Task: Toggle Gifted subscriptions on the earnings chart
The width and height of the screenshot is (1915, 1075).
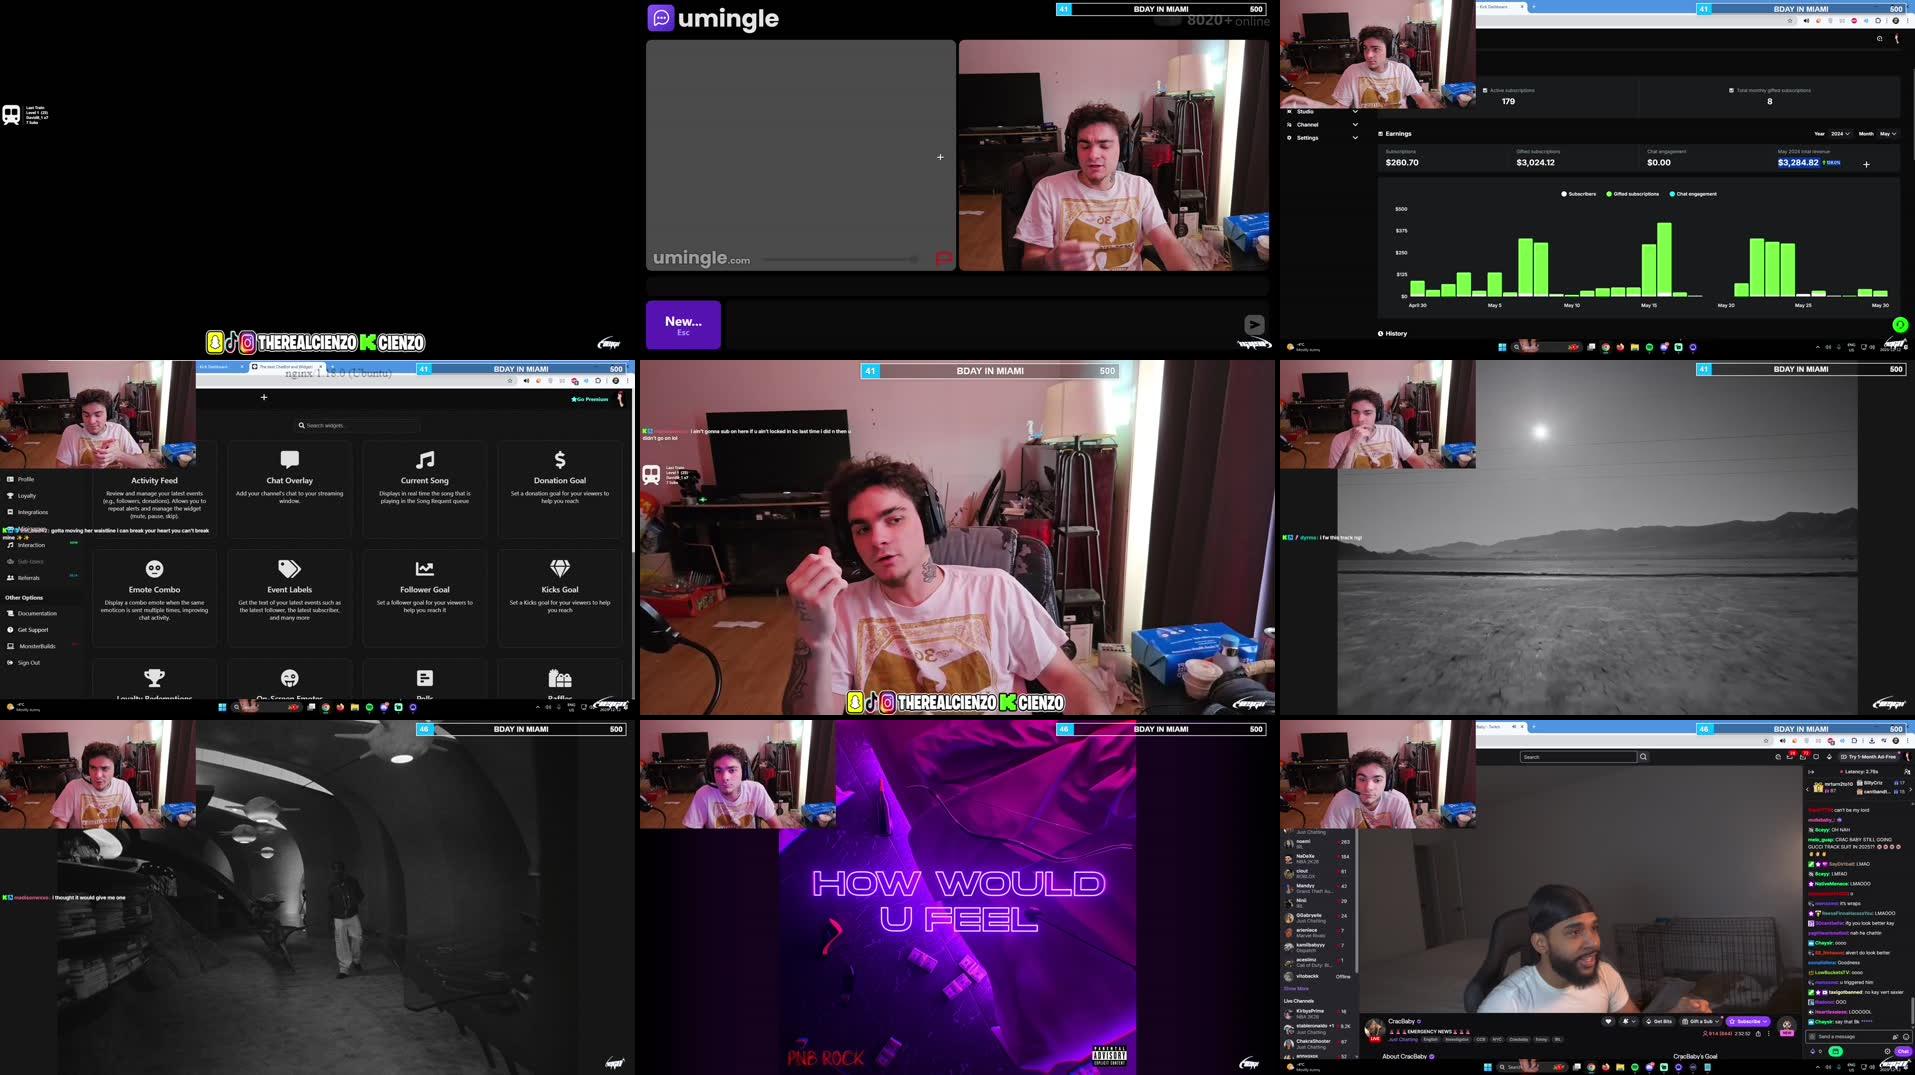Action: point(1633,194)
